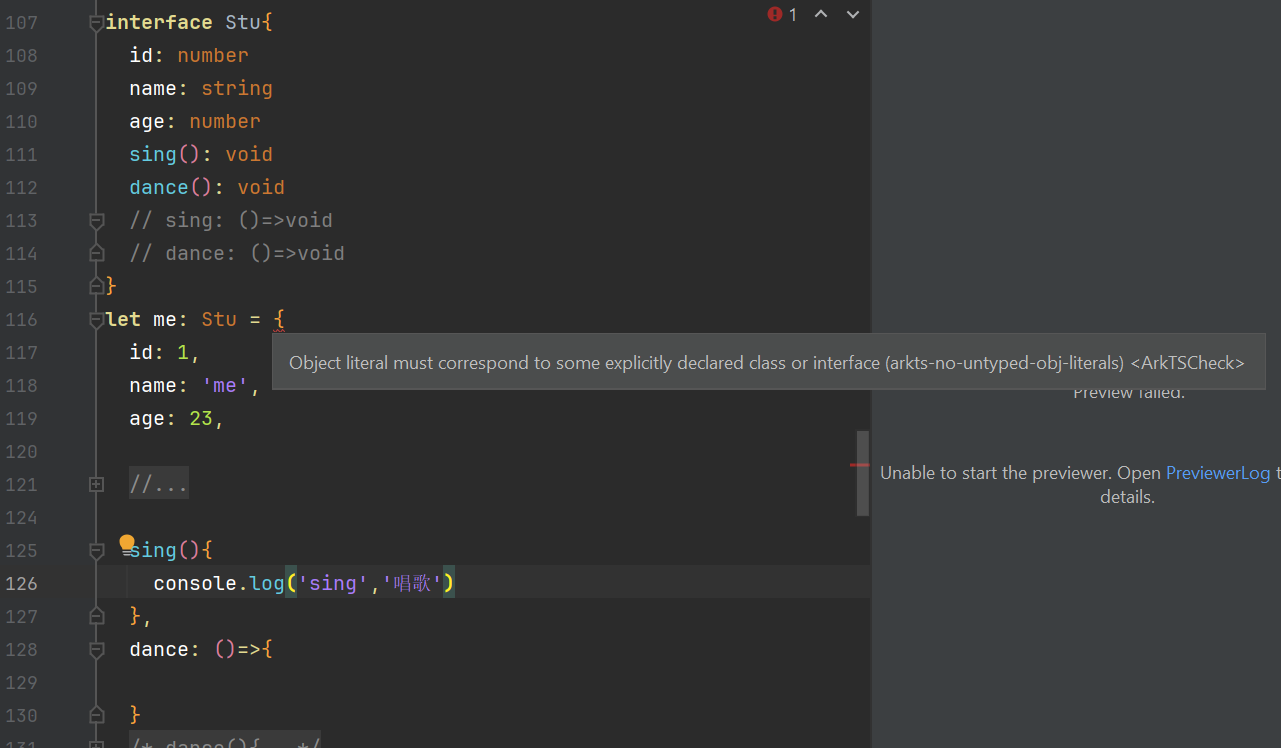1281x748 pixels.
Task: Click 'age: number' on line 110
Action: 195,121
